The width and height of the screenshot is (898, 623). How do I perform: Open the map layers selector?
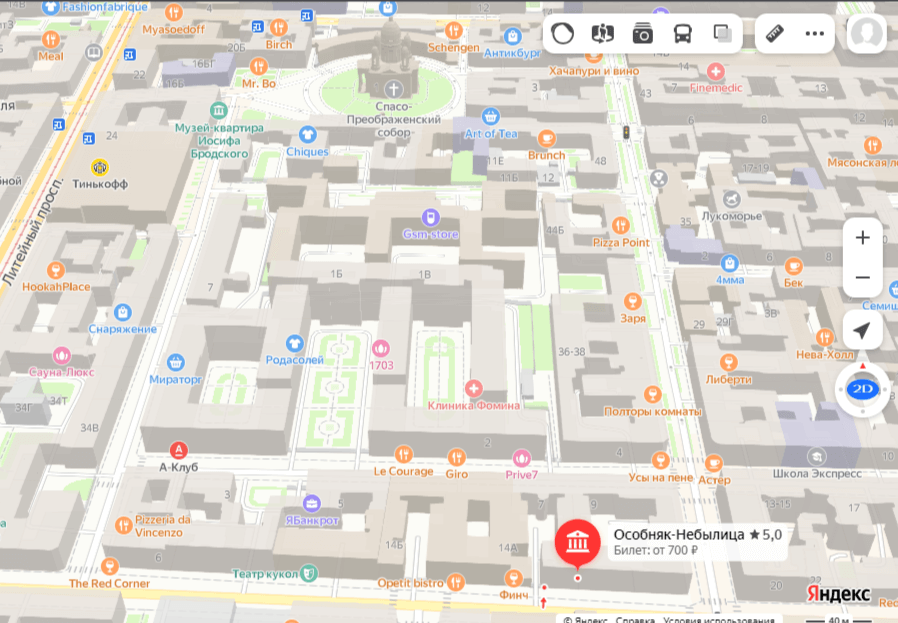[722, 34]
